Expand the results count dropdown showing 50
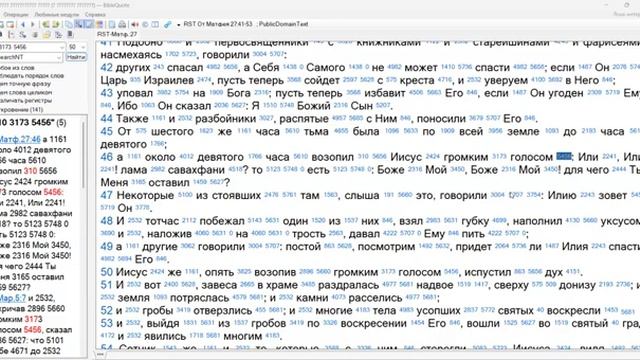The image size is (640, 360). pyautogui.click(x=83, y=47)
